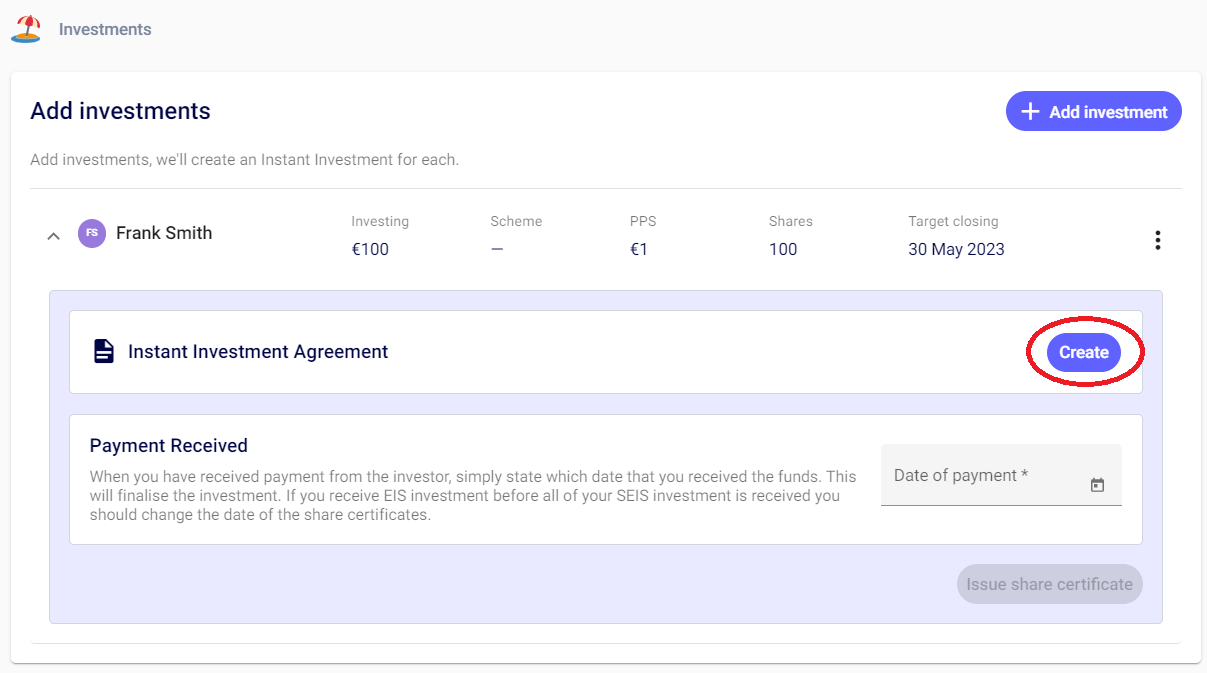The image size is (1207, 673).
Task: Click the beach umbrella logo icon
Action: point(26,29)
